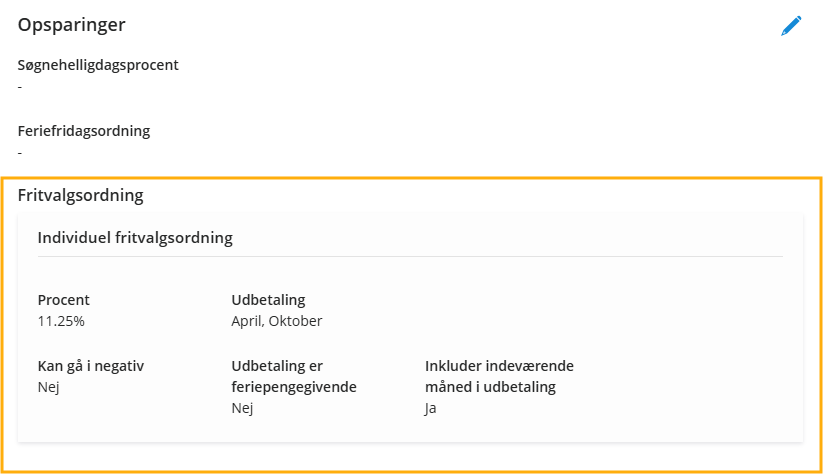Screen dimensions: 823x474
Task: Click the Ja value under Inkluder indeværende måned
Action: coord(431,408)
